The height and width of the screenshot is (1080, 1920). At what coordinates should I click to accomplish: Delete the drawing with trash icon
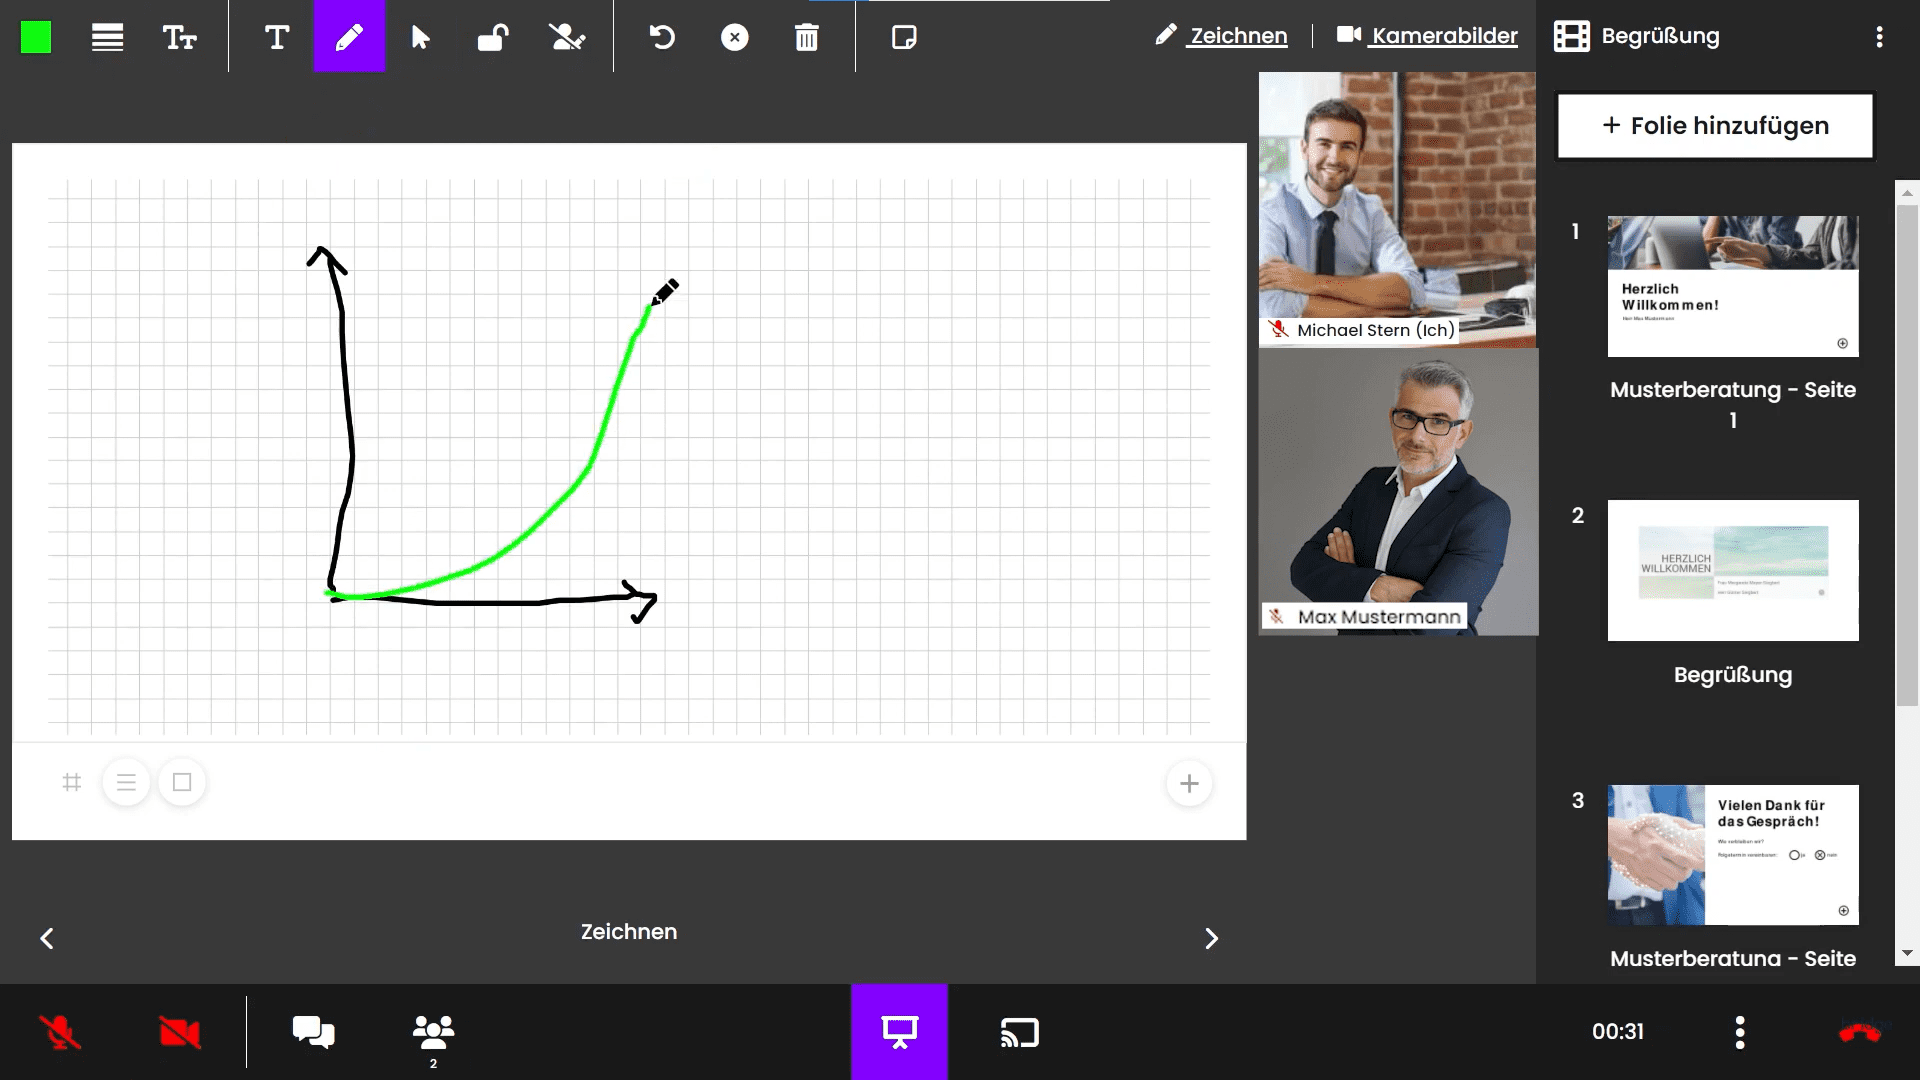tap(807, 37)
